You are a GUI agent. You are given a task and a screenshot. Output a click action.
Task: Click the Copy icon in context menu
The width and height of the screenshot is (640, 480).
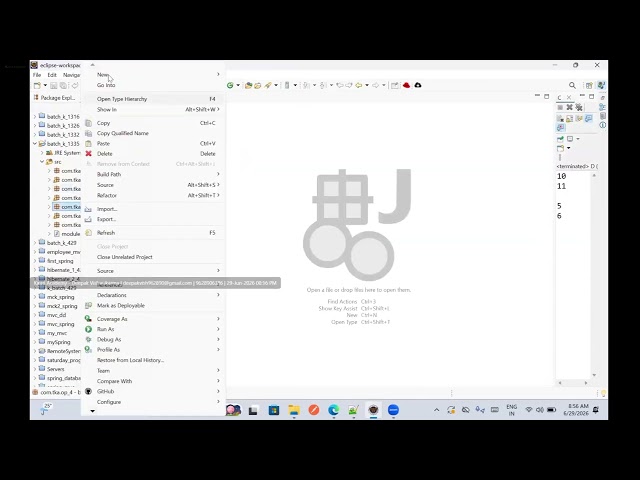pos(88,123)
